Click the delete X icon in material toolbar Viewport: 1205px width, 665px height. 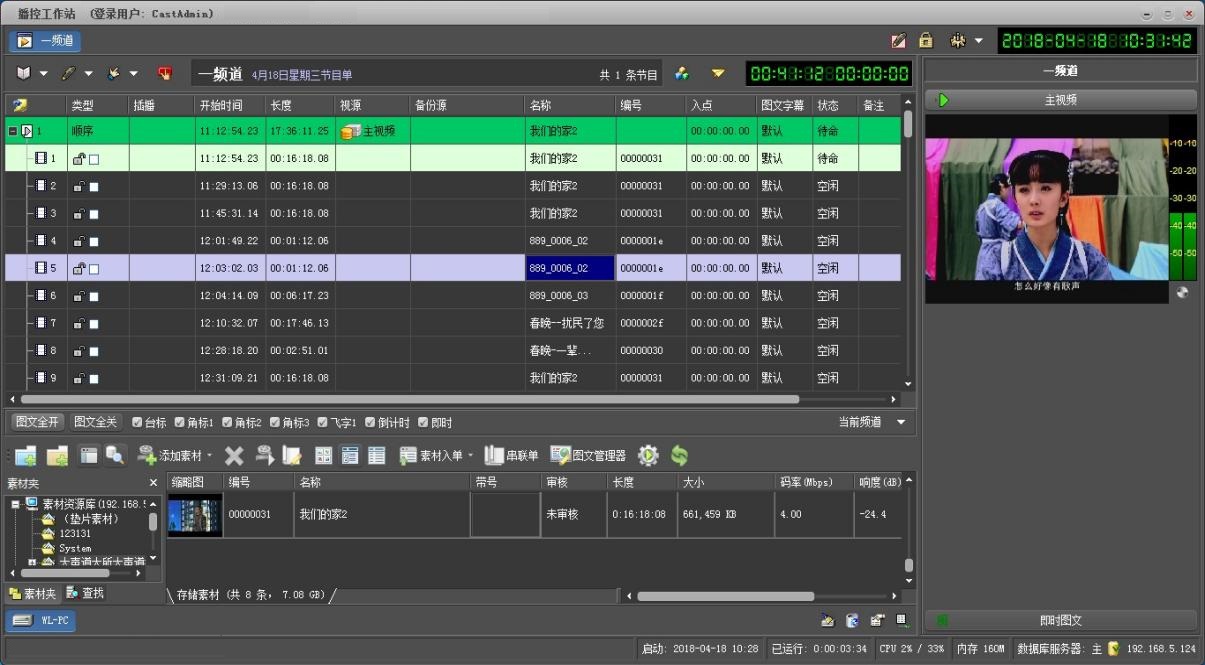coord(234,456)
